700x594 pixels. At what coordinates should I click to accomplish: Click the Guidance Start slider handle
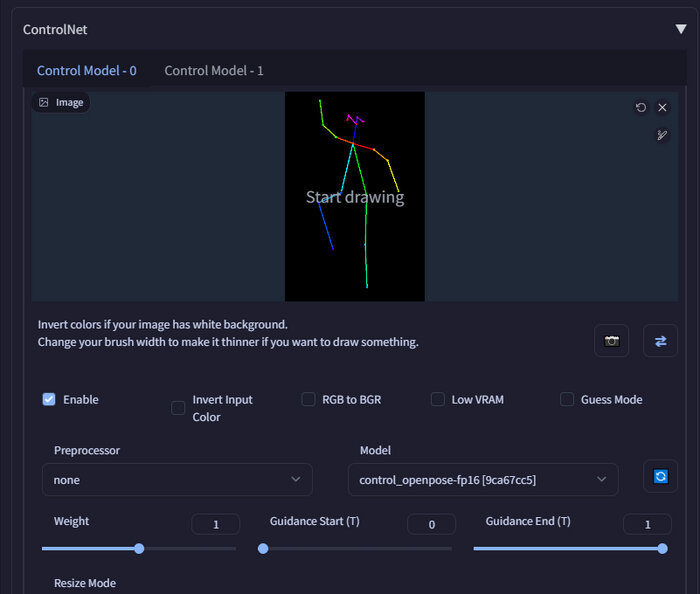[x=263, y=548]
